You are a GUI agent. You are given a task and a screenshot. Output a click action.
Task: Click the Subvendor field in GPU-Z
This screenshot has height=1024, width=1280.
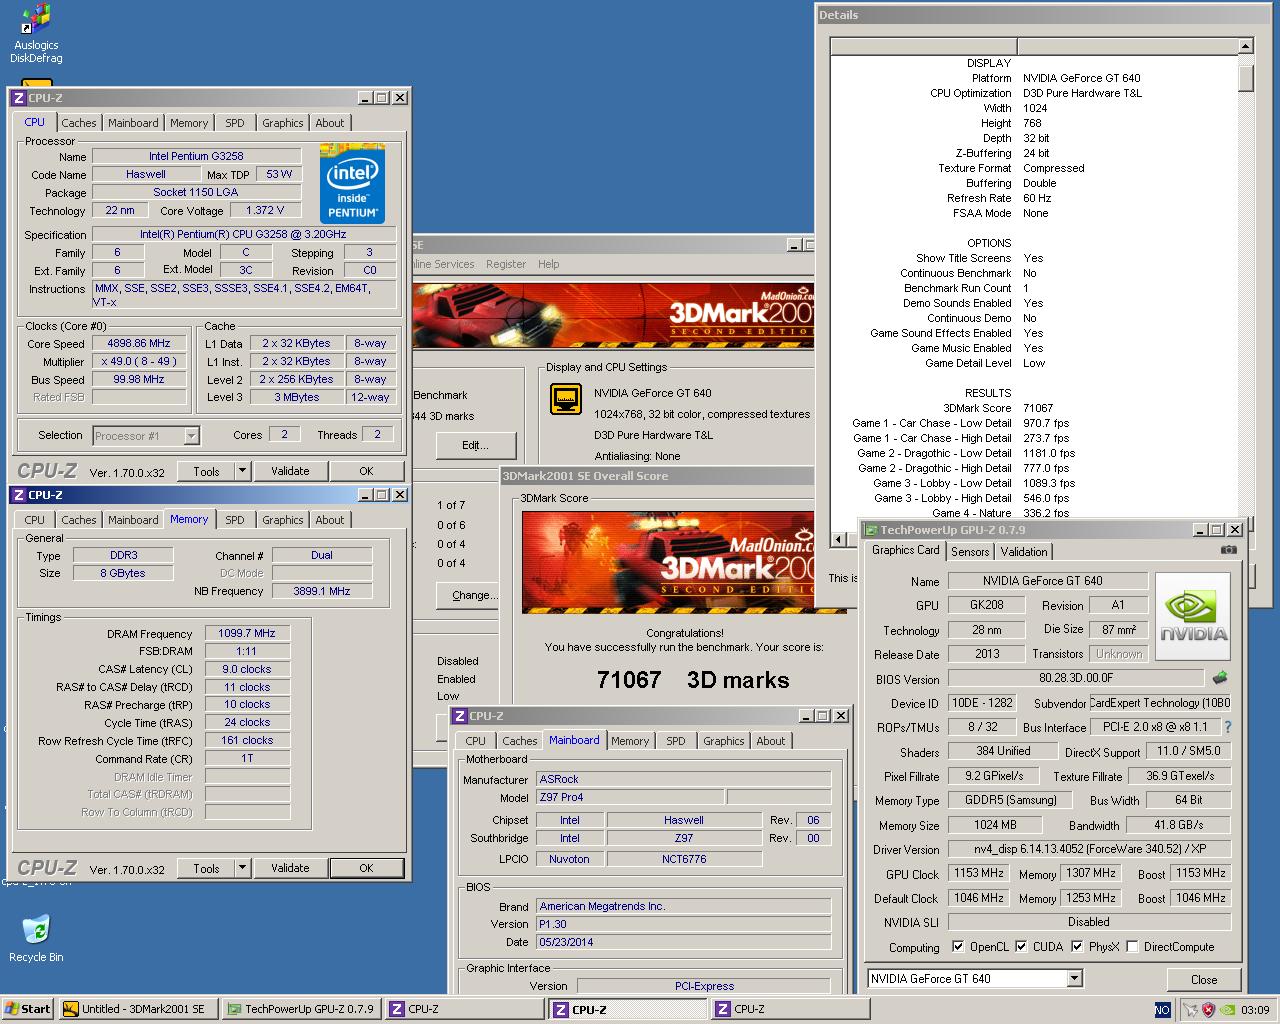point(1160,703)
